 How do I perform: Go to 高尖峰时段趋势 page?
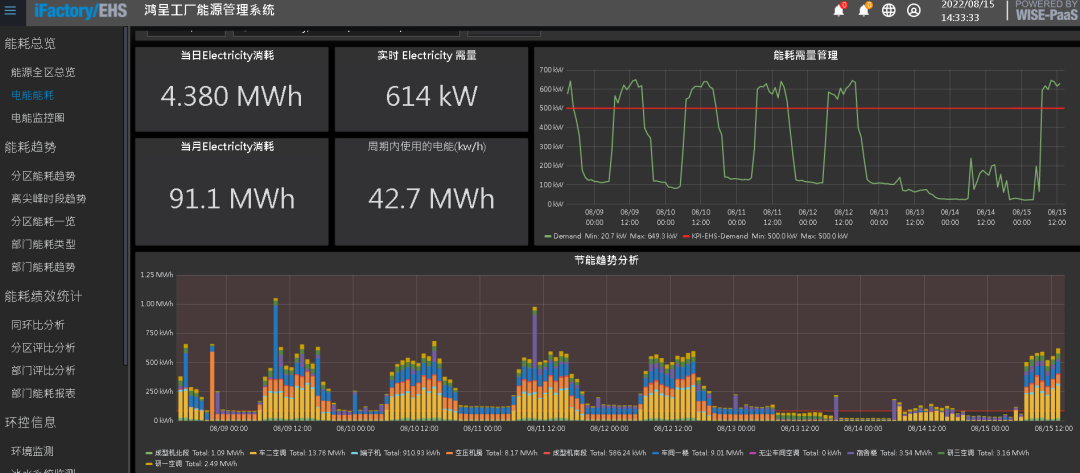(x=49, y=199)
